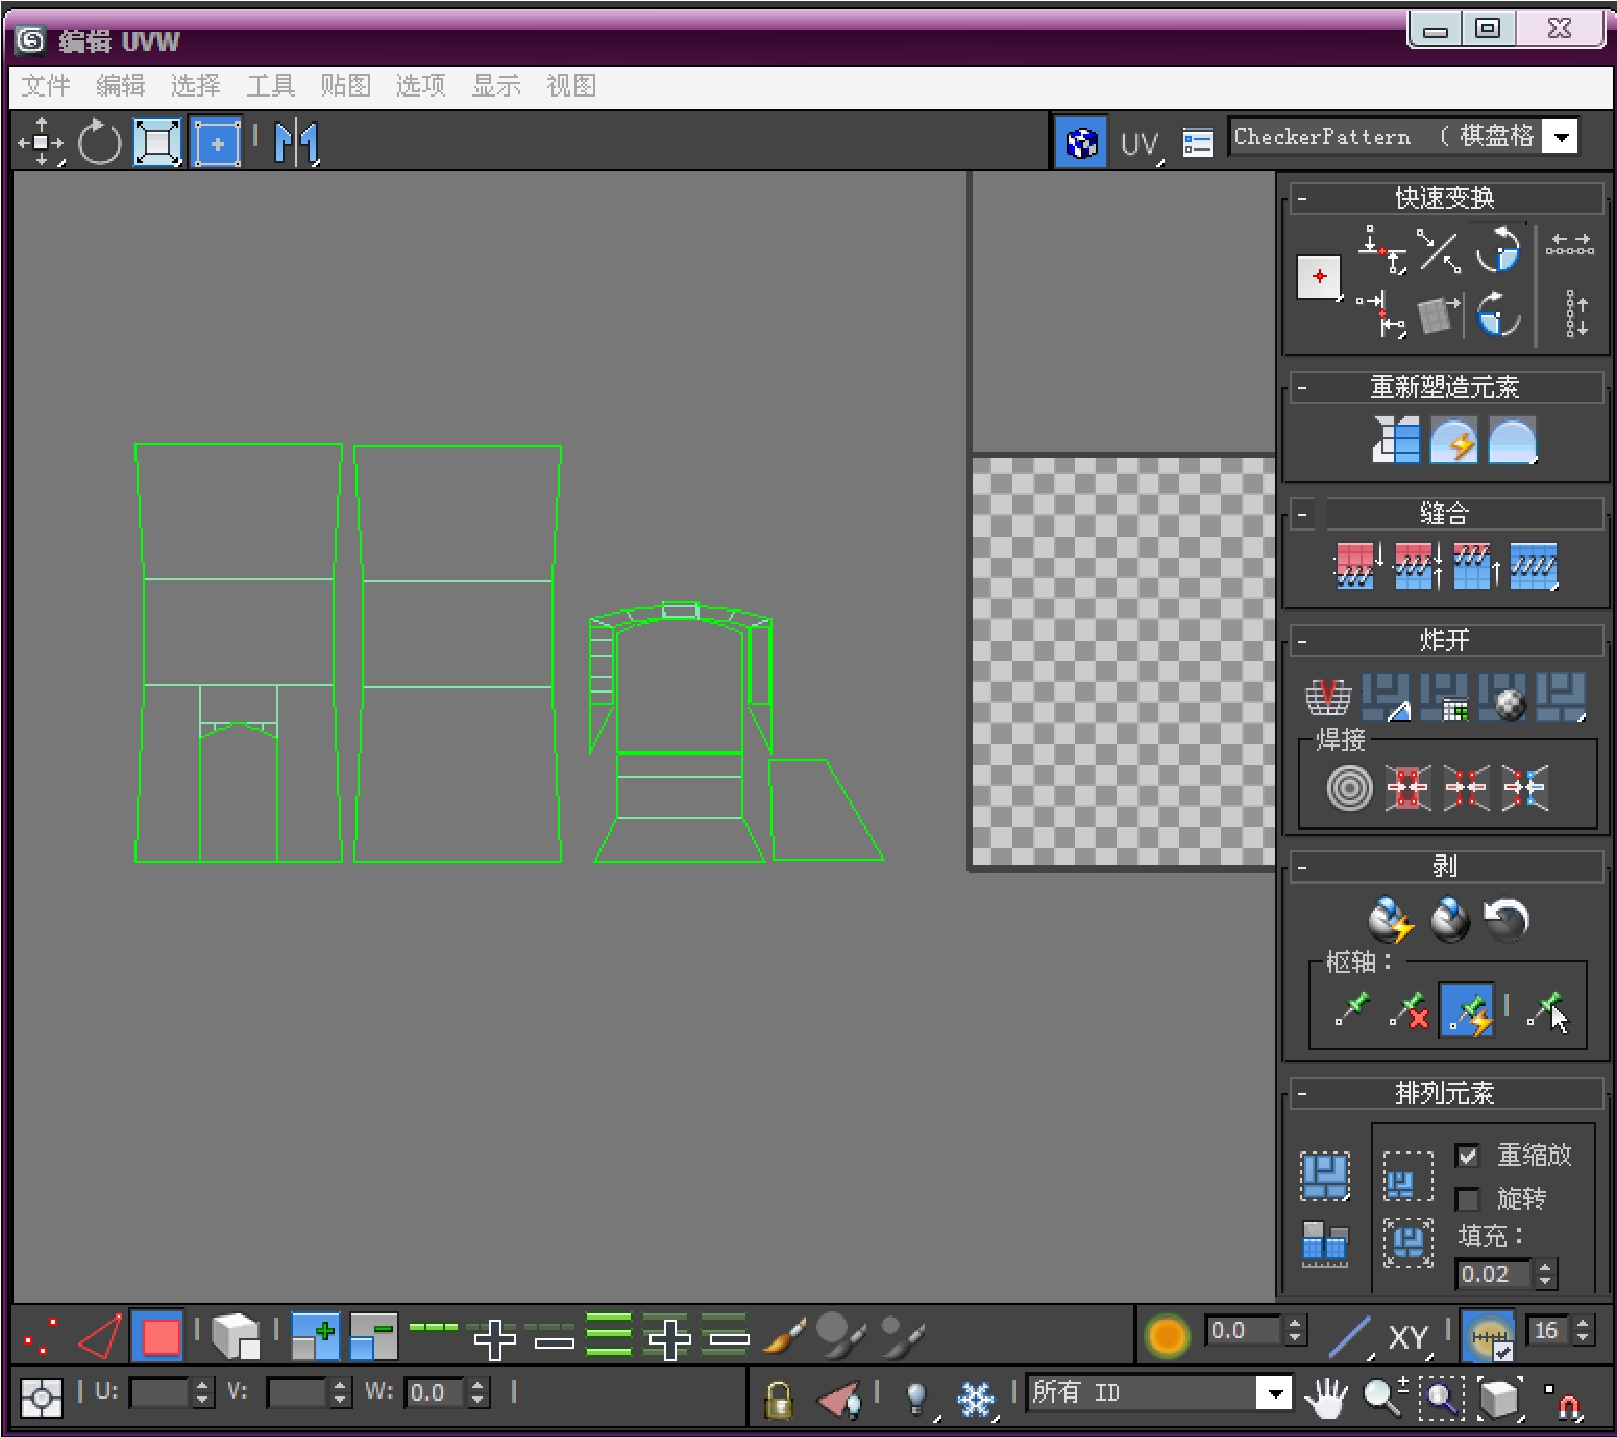Click the straighten selection icon
The image size is (1617, 1437).
(x=1396, y=440)
